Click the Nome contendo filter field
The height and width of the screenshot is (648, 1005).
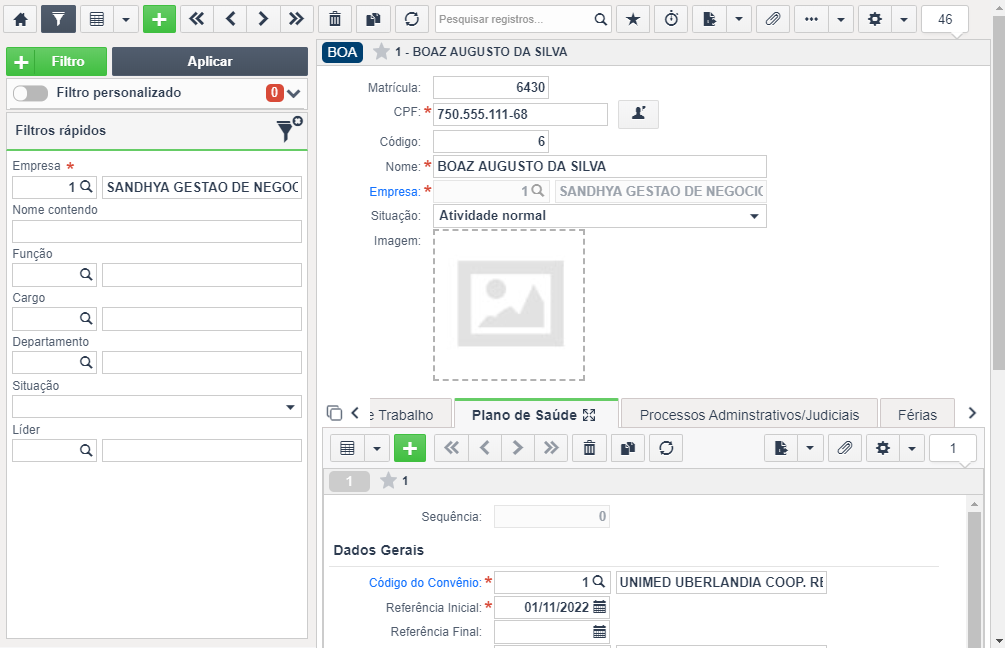(x=157, y=231)
